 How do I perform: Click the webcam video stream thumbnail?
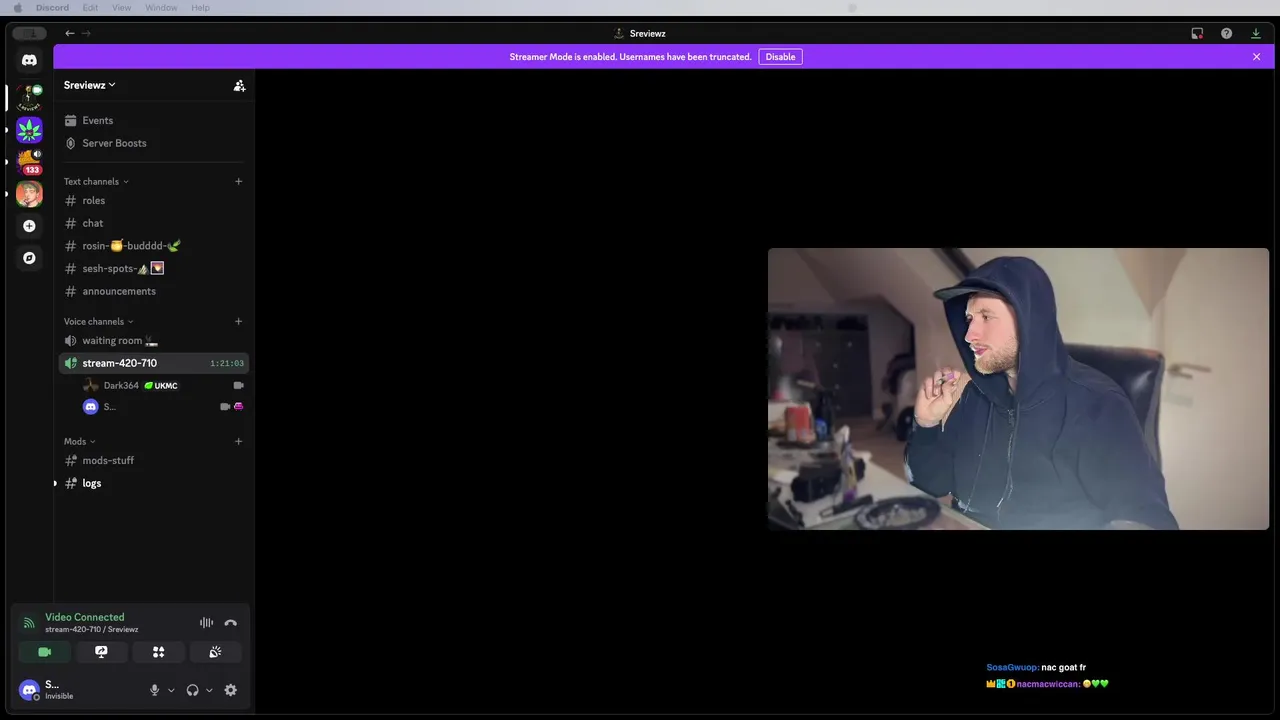(1018, 389)
